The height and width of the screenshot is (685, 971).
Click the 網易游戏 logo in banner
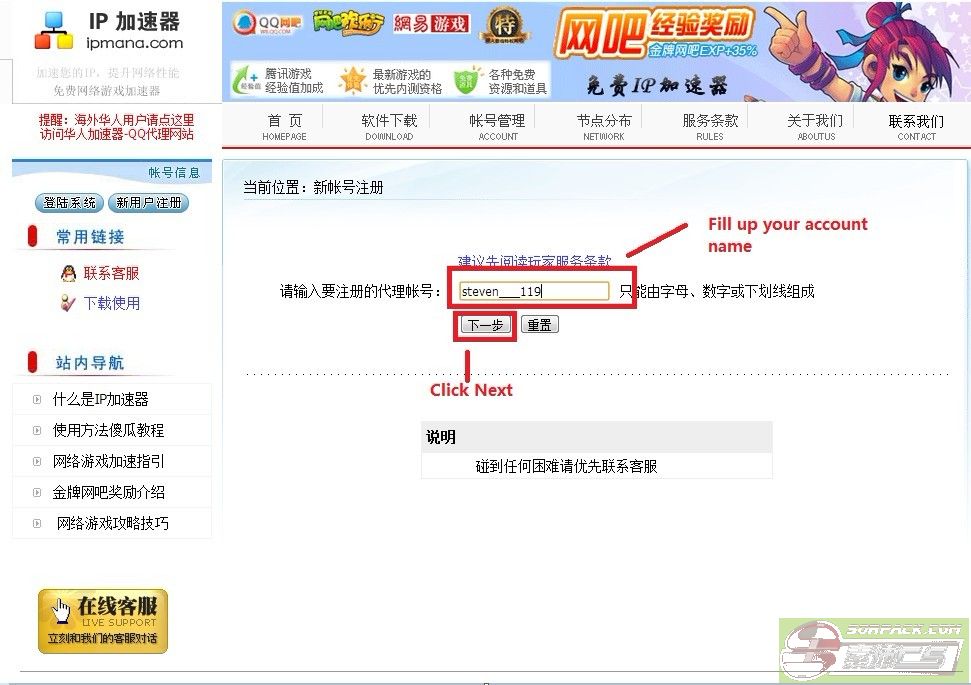pyautogui.click(x=431, y=24)
